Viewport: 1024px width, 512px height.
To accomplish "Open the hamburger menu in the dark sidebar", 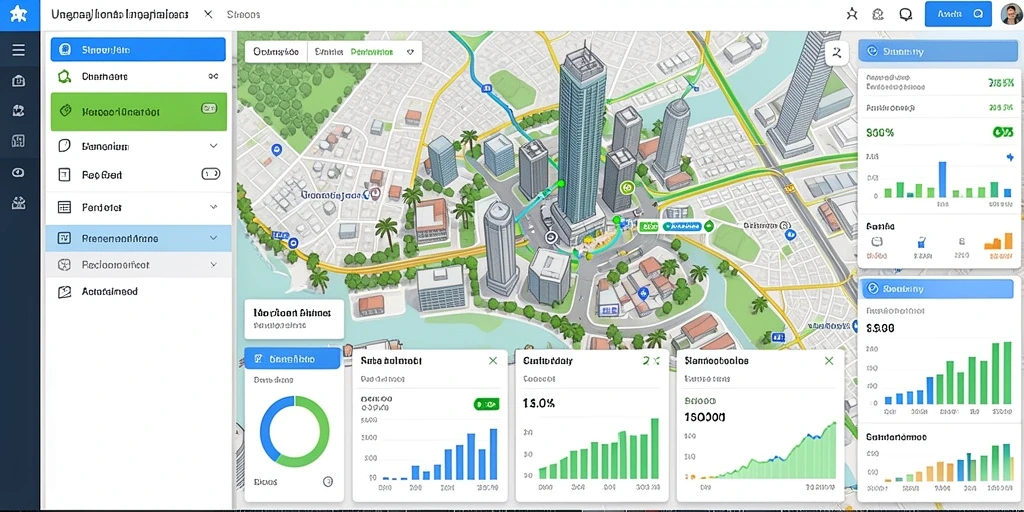I will click(x=18, y=50).
